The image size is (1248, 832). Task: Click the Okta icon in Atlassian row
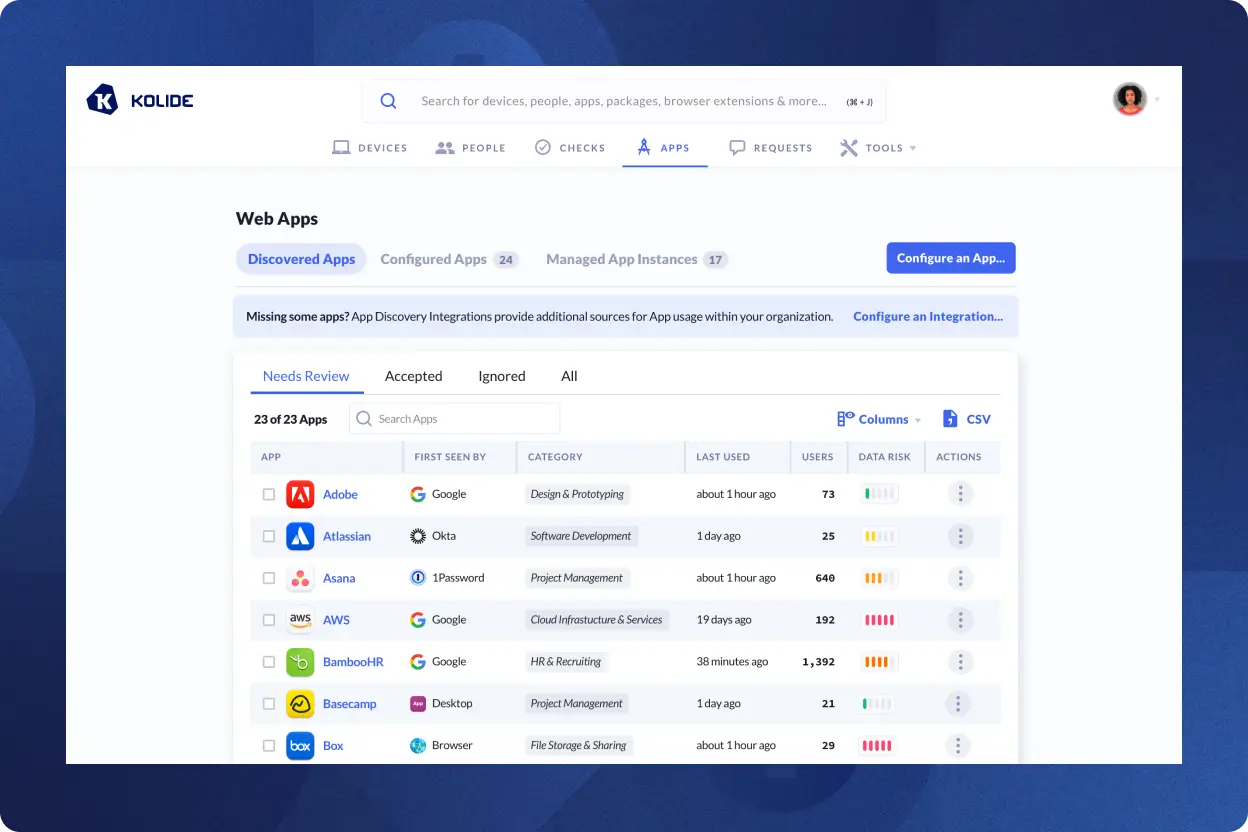[x=418, y=536]
